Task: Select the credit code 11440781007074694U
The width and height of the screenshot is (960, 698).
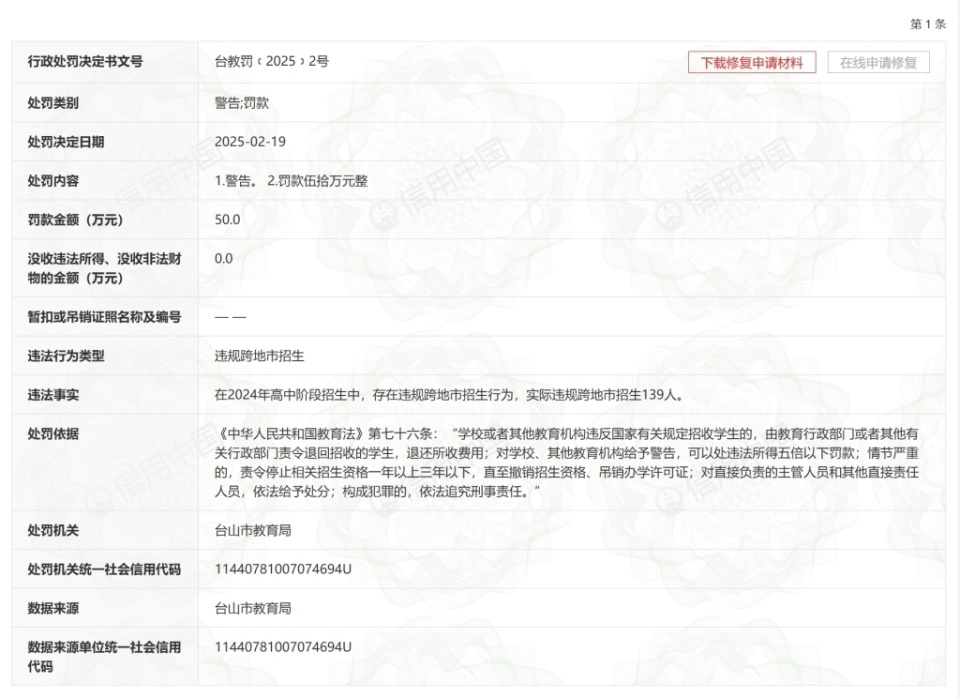Action: coord(280,566)
